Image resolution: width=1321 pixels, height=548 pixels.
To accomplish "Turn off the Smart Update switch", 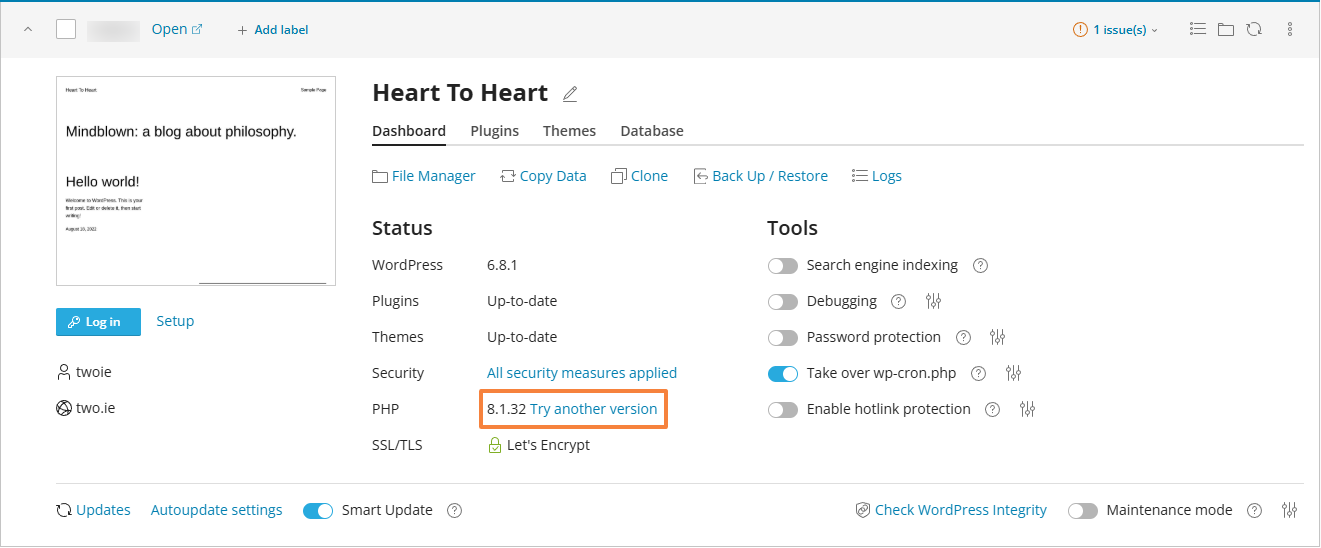I will point(318,511).
